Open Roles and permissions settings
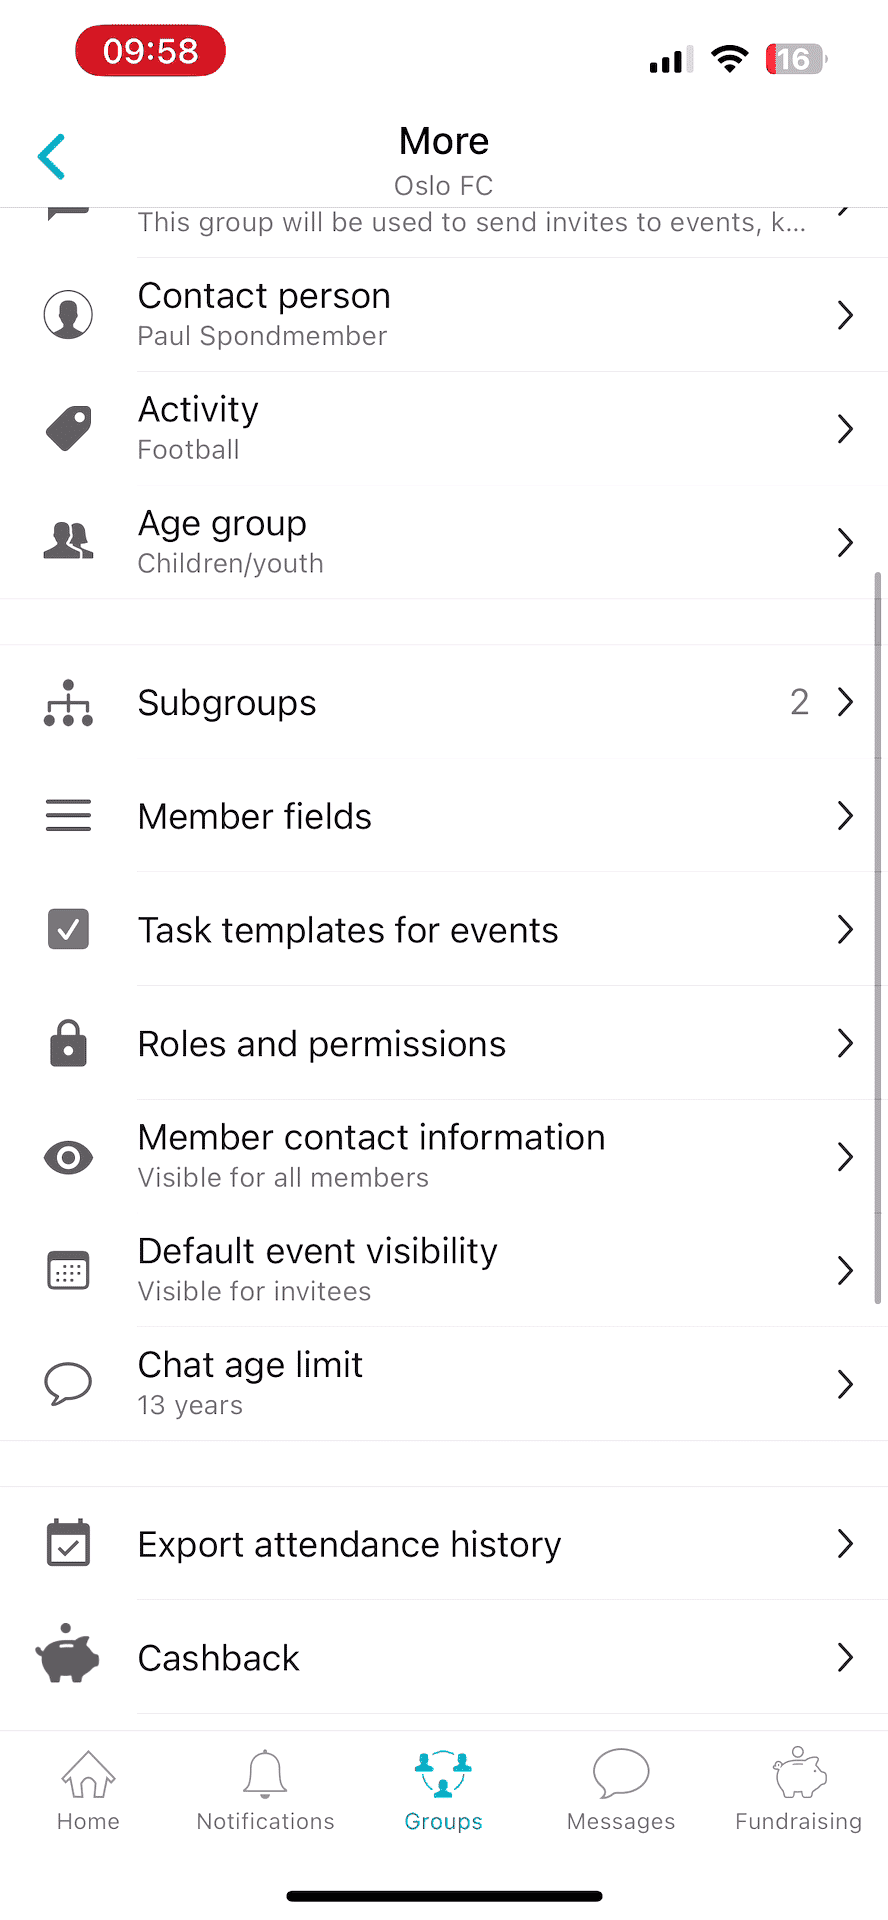888x1920 pixels. coord(321,1045)
